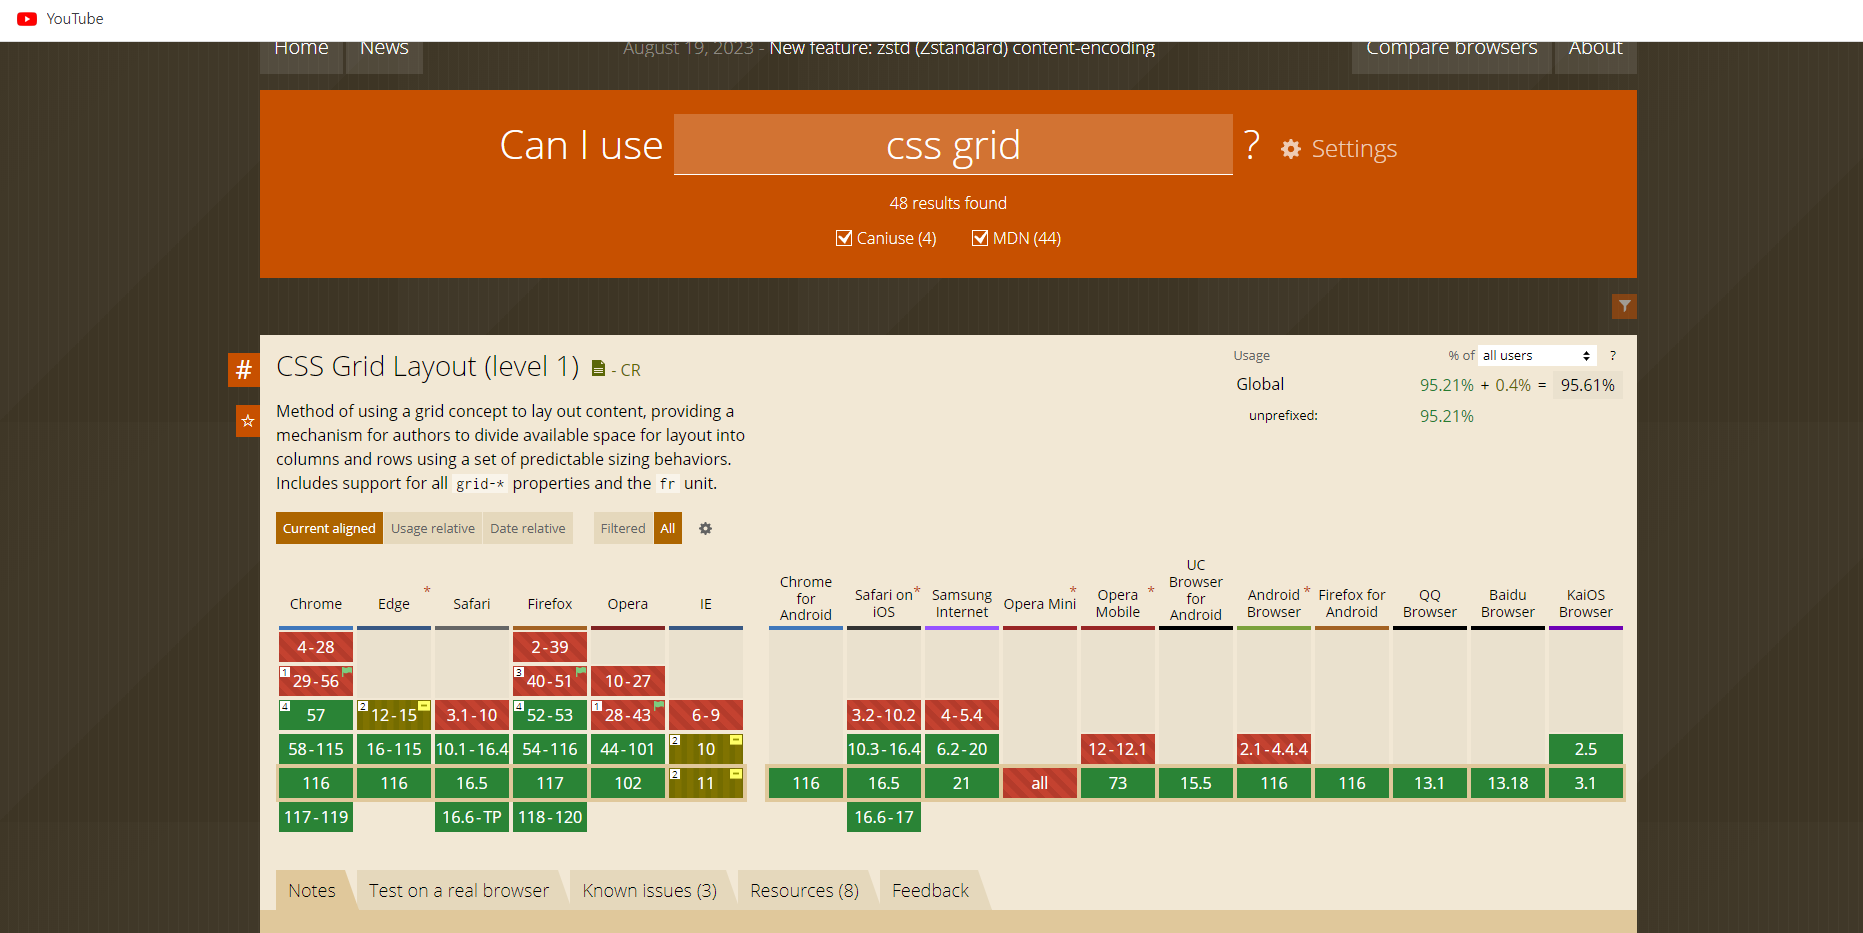The image size is (1863, 933).
Task: Switch to Usage relative view
Action: click(x=433, y=528)
